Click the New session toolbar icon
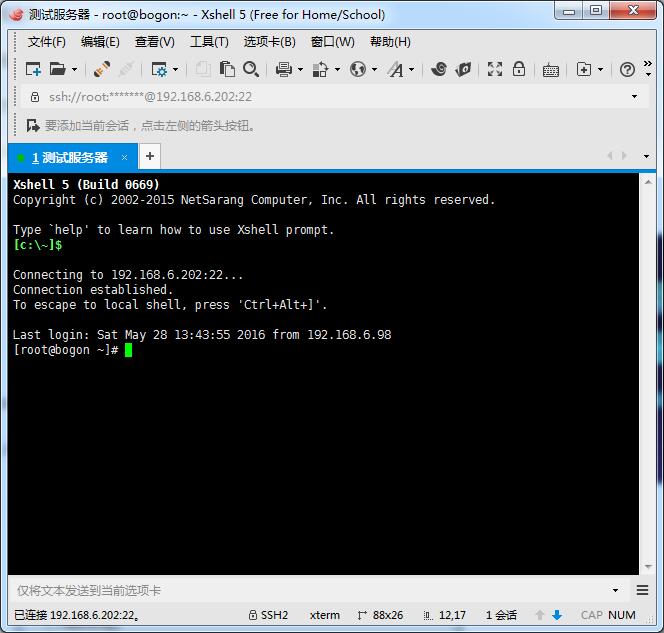664x633 pixels. point(33,69)
